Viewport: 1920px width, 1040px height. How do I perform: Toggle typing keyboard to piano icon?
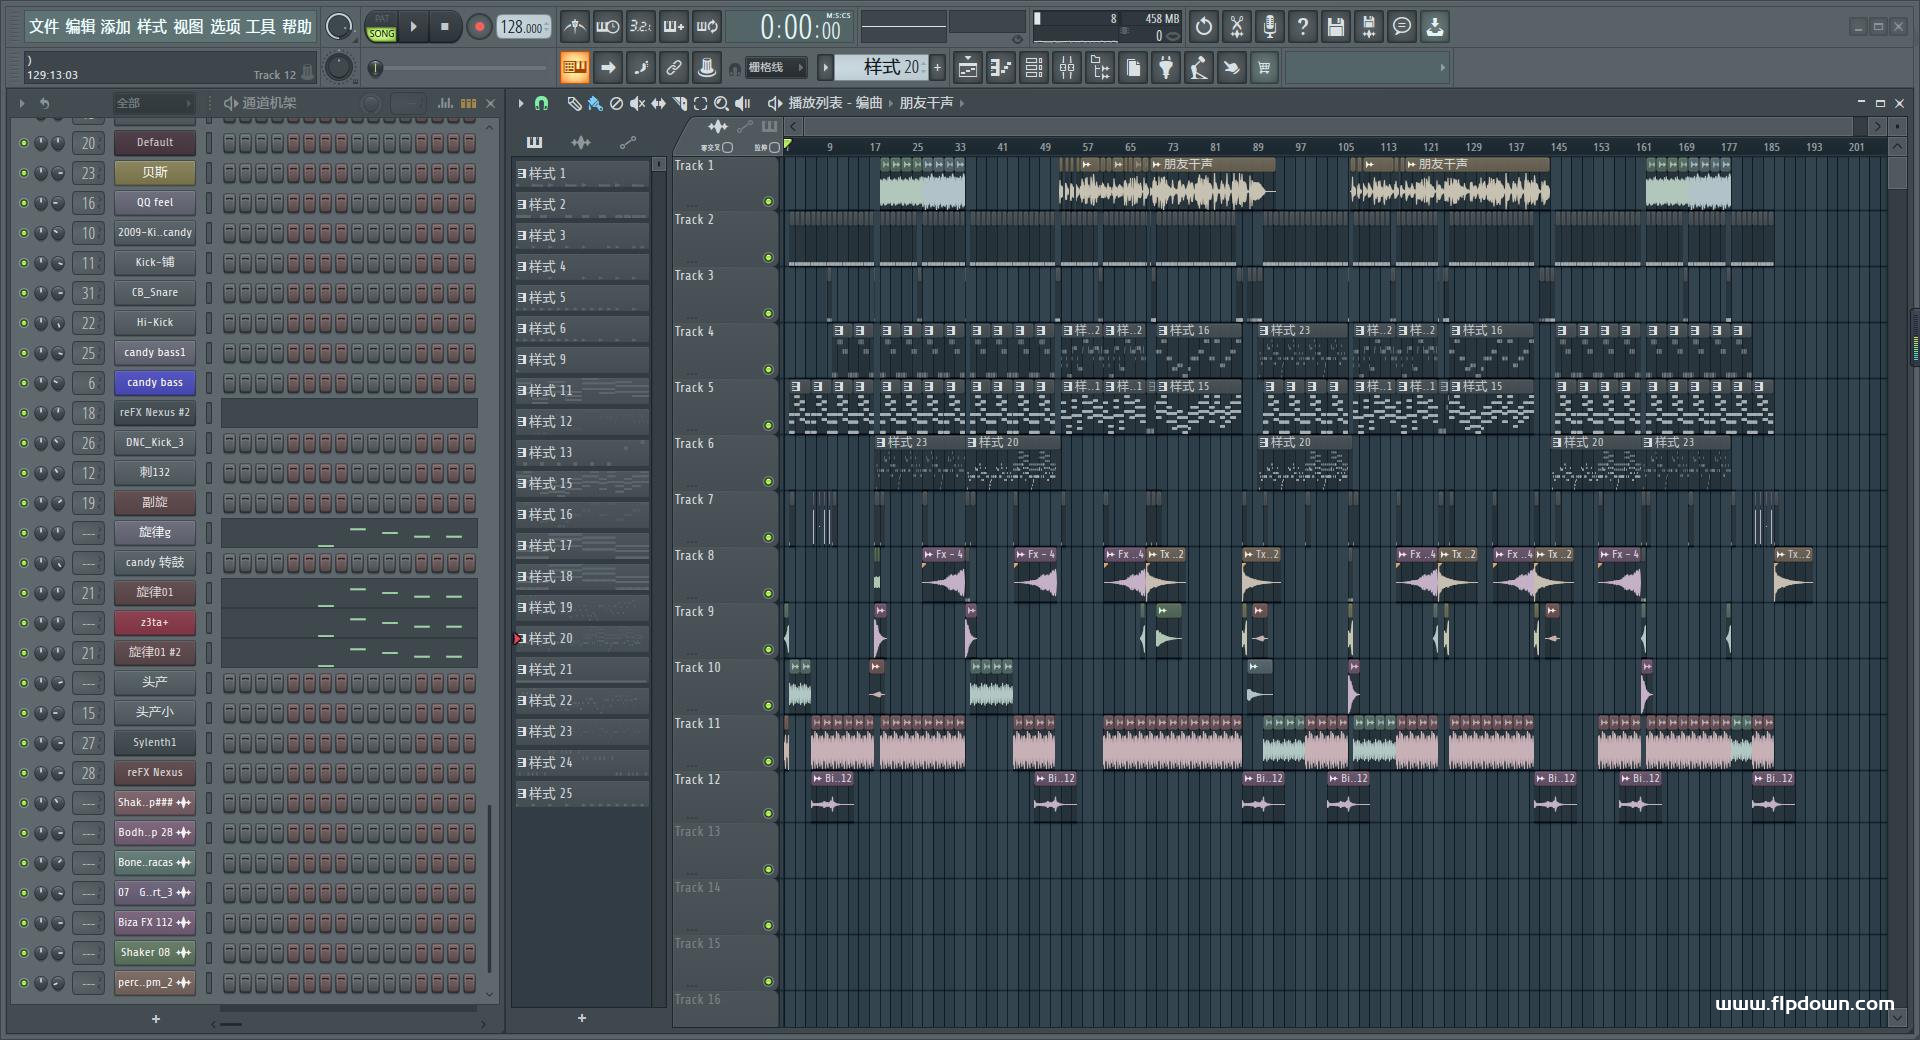pos(574,68)
